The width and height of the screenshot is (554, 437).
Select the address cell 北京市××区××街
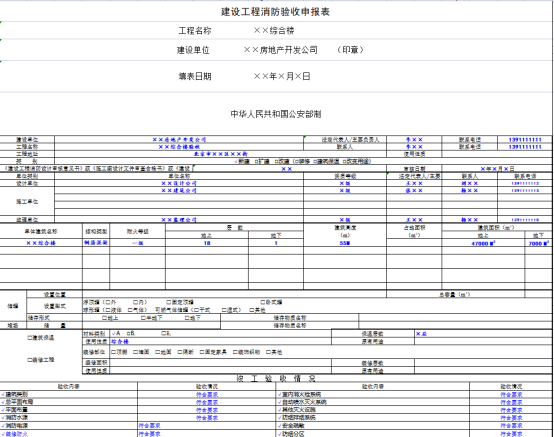point(221,154)
